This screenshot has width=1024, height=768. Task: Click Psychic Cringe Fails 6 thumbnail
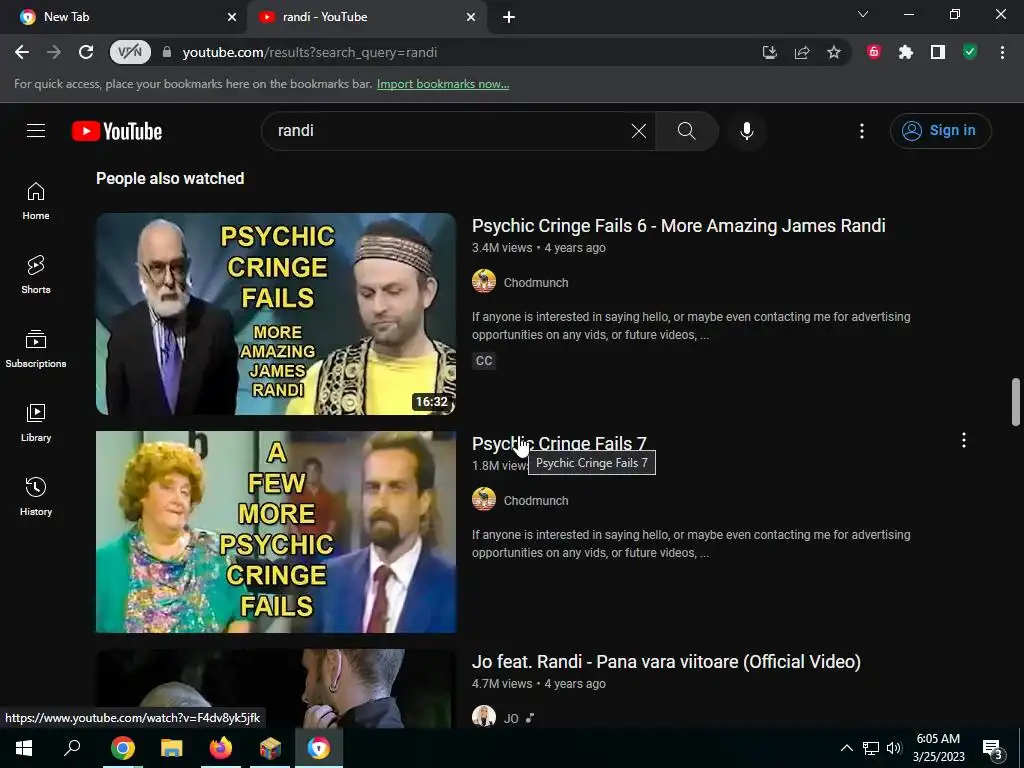click(276, 314)
